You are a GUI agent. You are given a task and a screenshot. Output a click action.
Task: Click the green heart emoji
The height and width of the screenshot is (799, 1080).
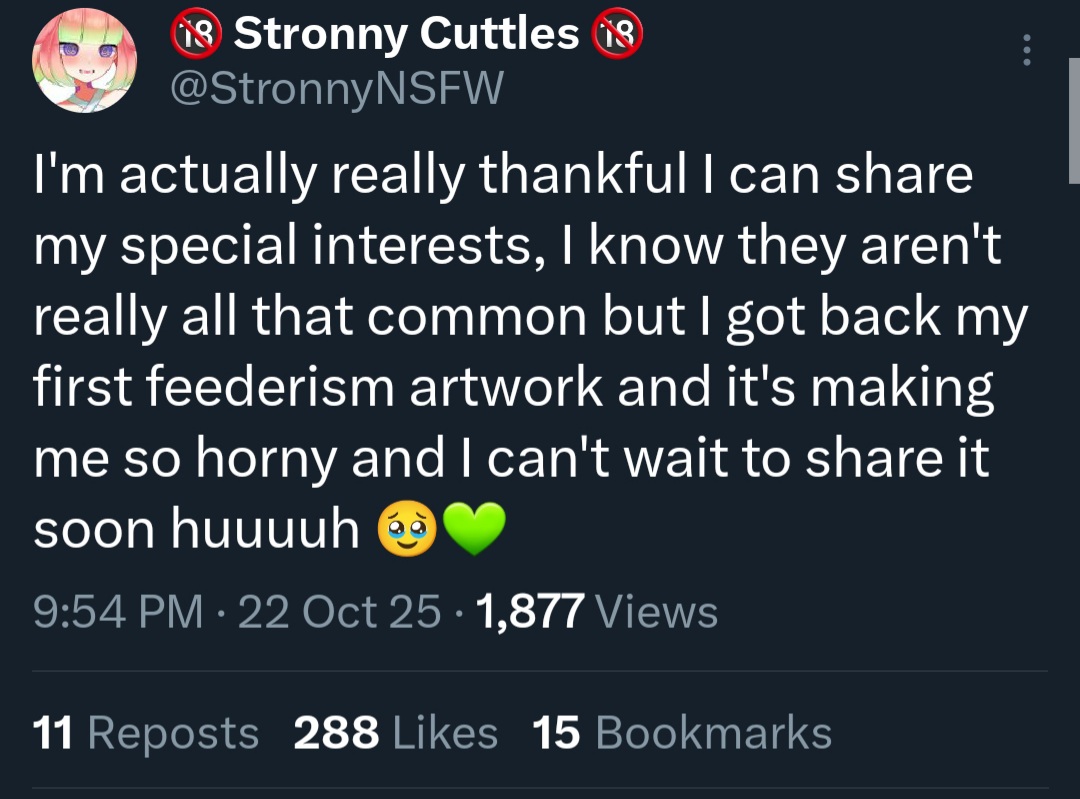474,530
